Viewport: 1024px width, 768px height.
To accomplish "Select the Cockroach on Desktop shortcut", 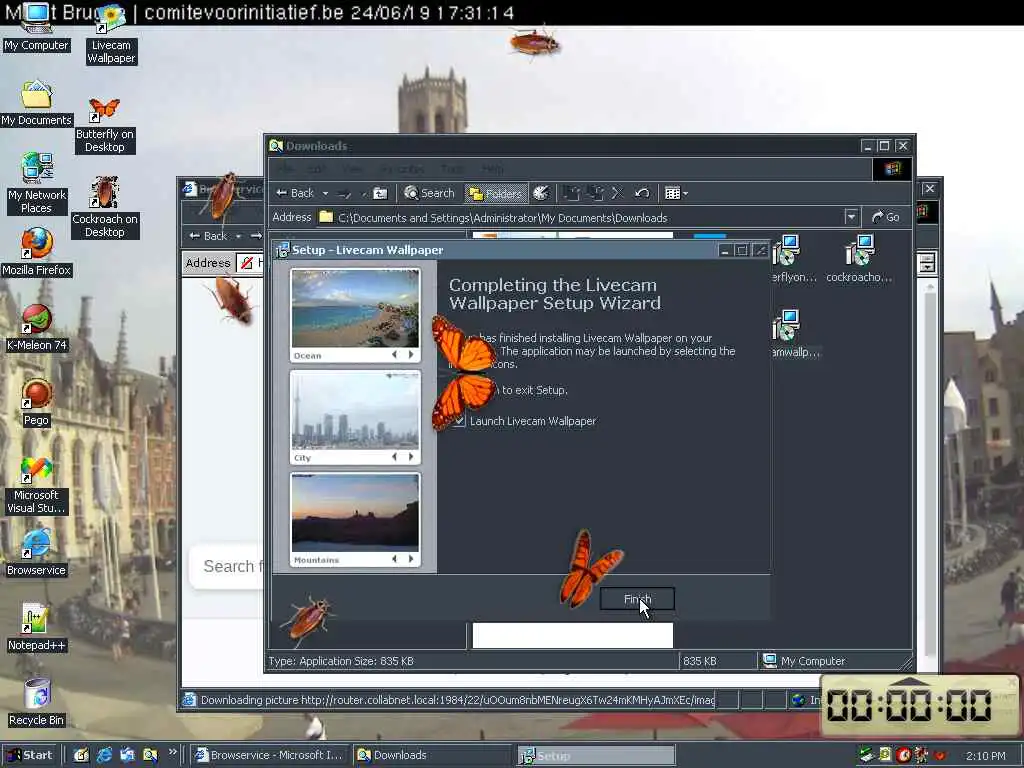I will click(104, 208).
